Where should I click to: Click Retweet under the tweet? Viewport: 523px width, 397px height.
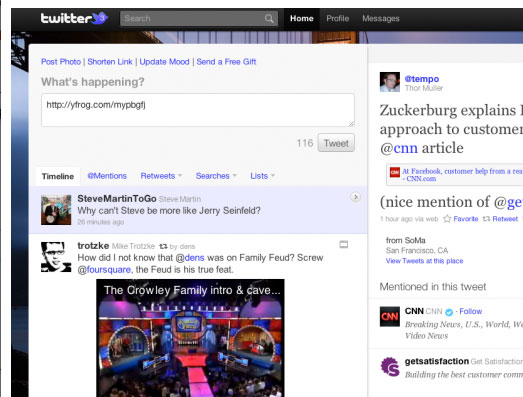[505, 219]
